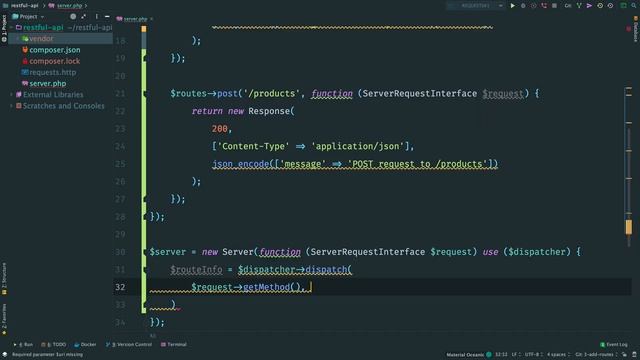This screenshot has width=640, height=360.
Task: Click the purple push arrow icon
Action: (589, 6)
